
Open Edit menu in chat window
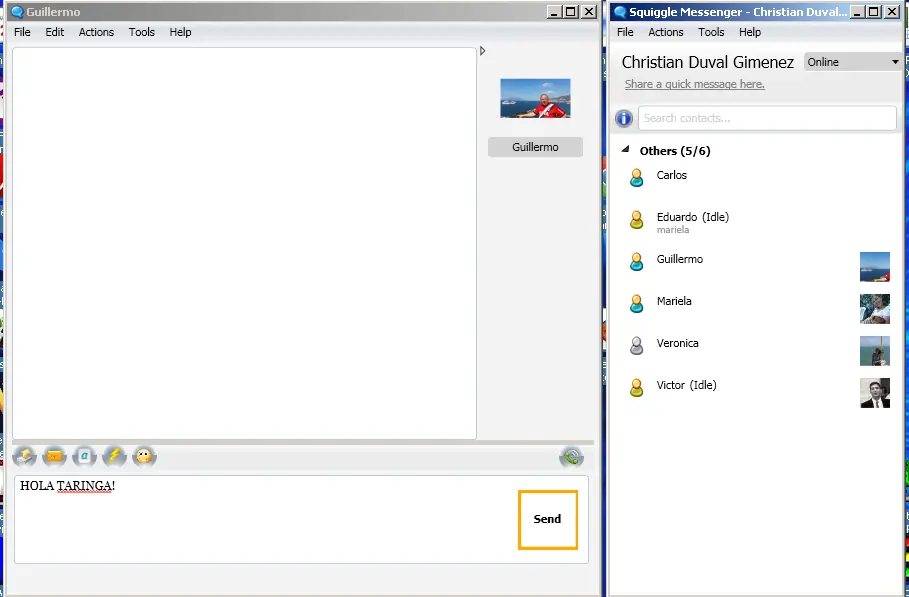click(x=54, y=32)
